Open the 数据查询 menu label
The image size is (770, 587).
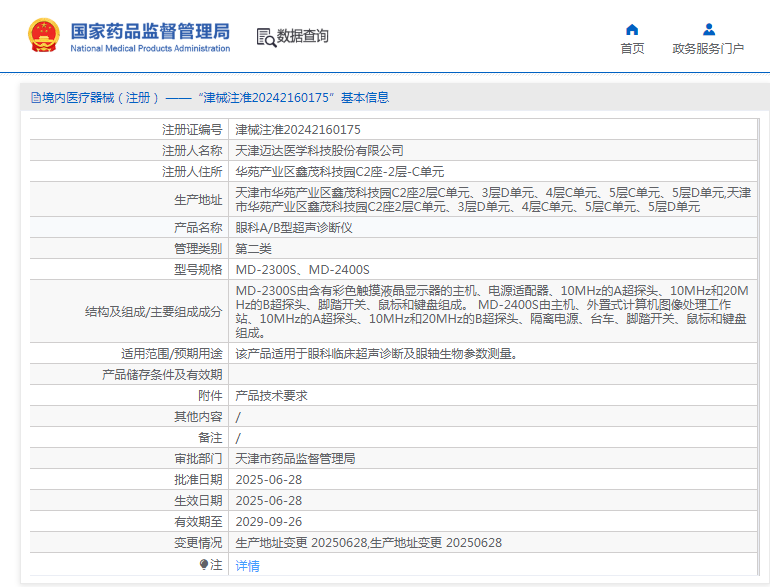[303, 37]
